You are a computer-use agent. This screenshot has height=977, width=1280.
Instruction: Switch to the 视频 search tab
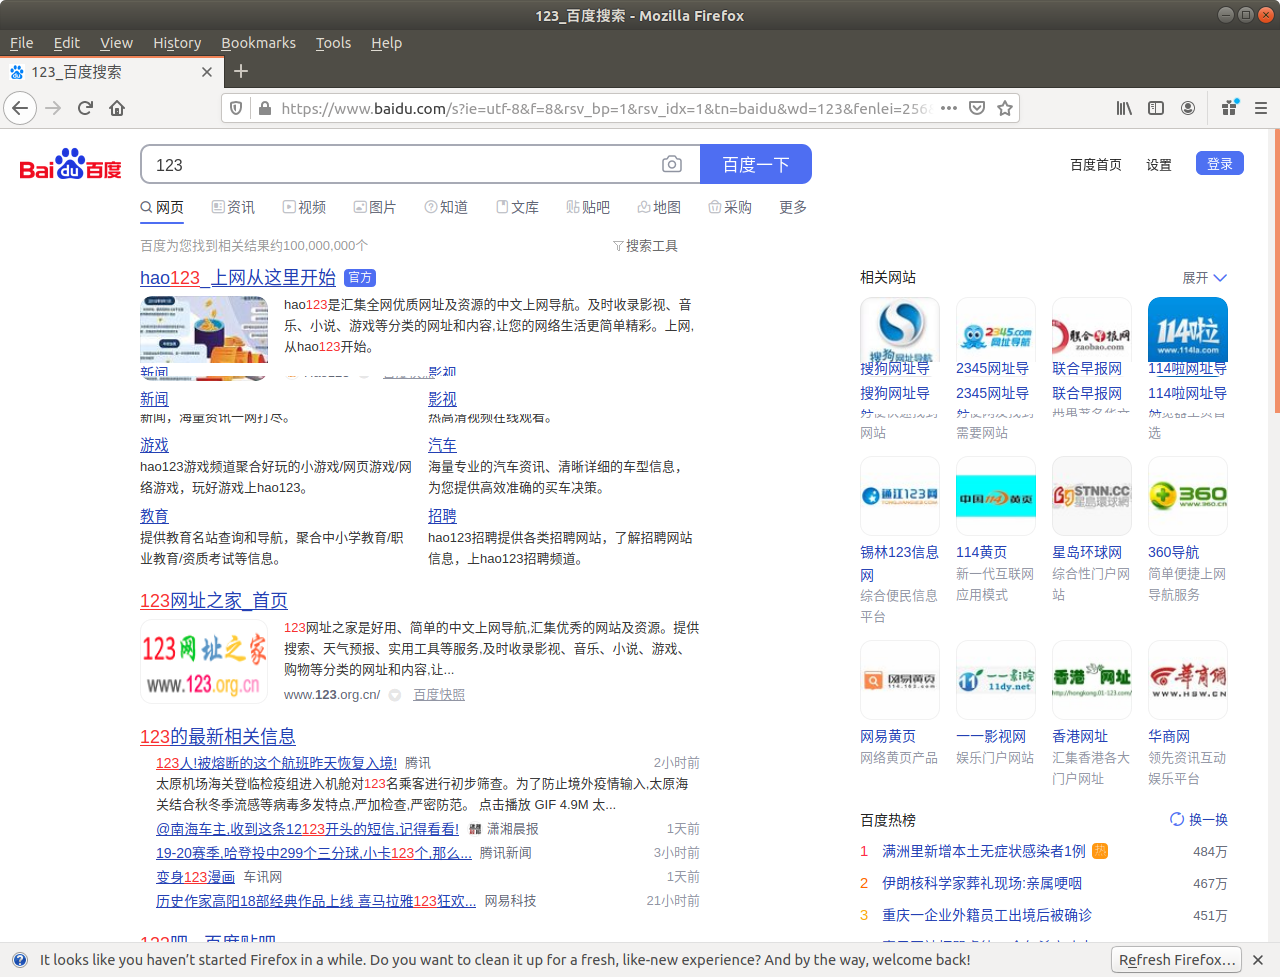coord(304,207)
